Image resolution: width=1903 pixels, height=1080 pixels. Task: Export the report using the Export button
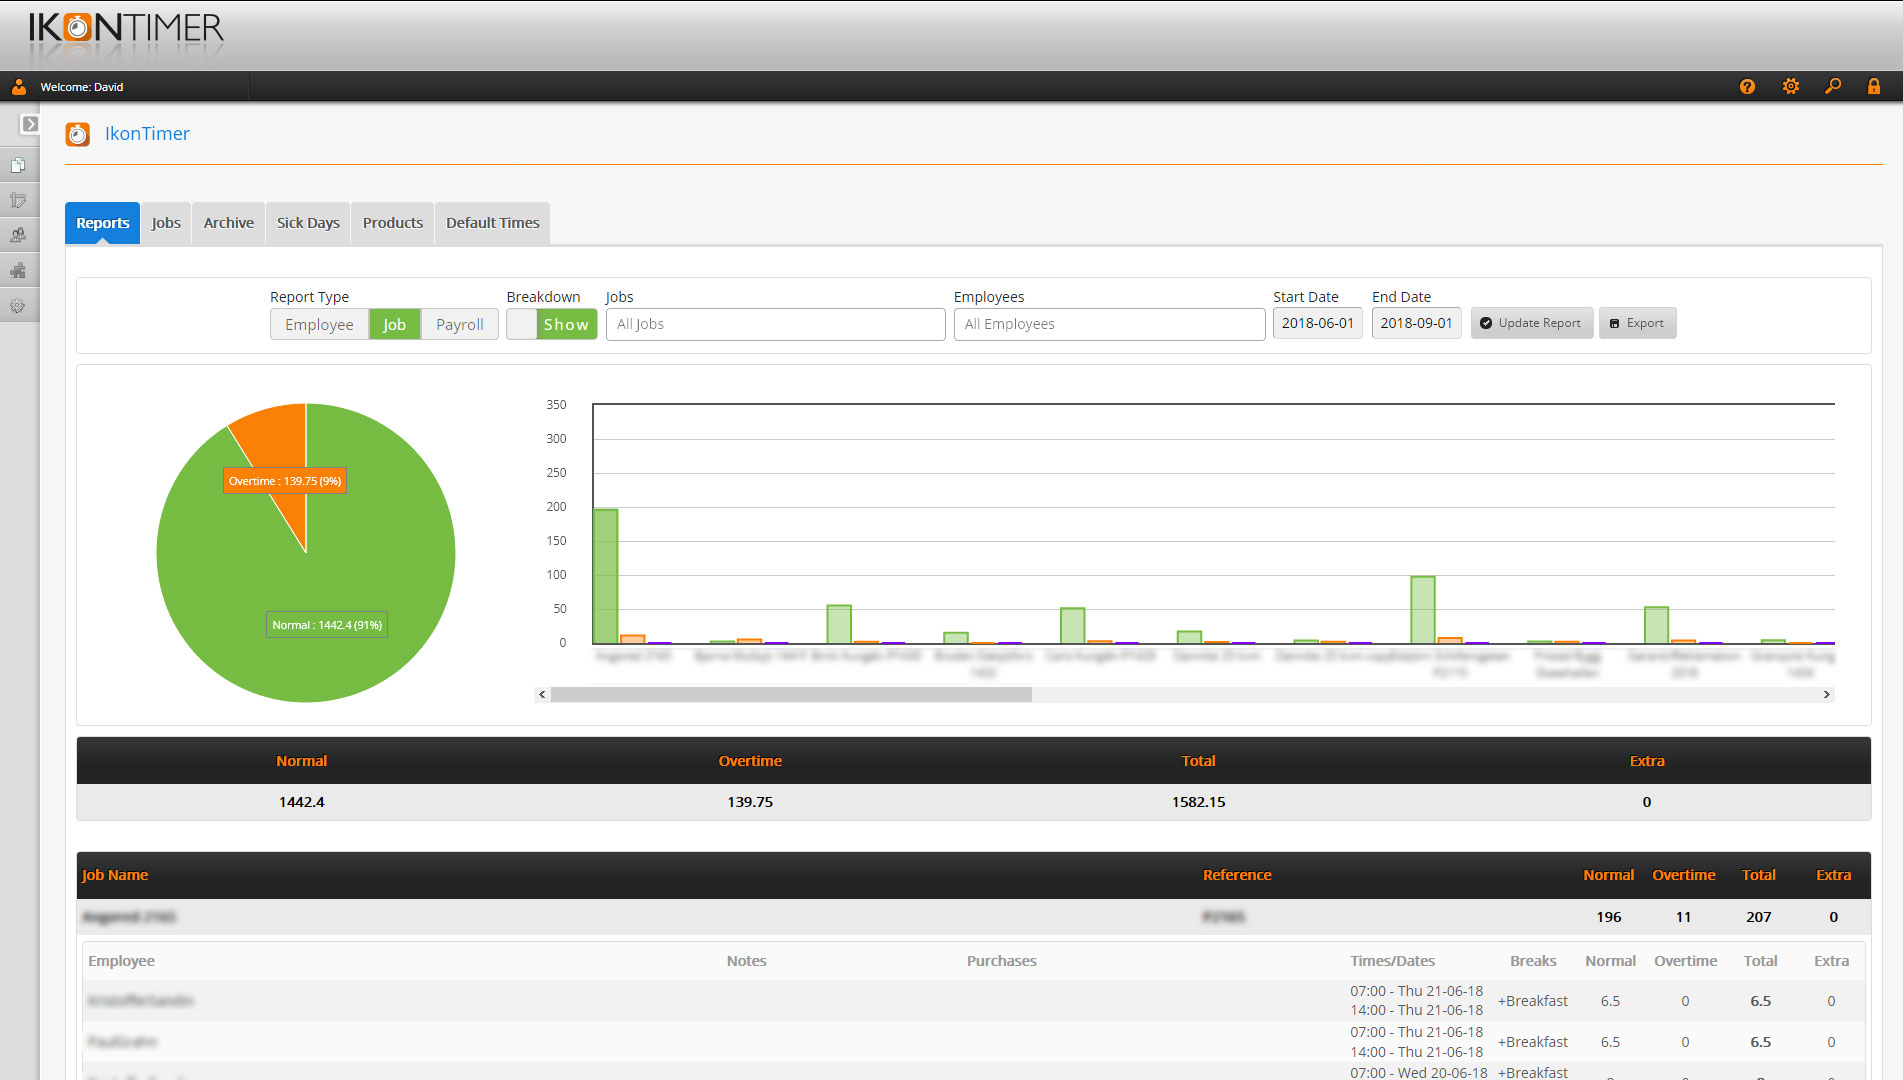(1637, 323)
